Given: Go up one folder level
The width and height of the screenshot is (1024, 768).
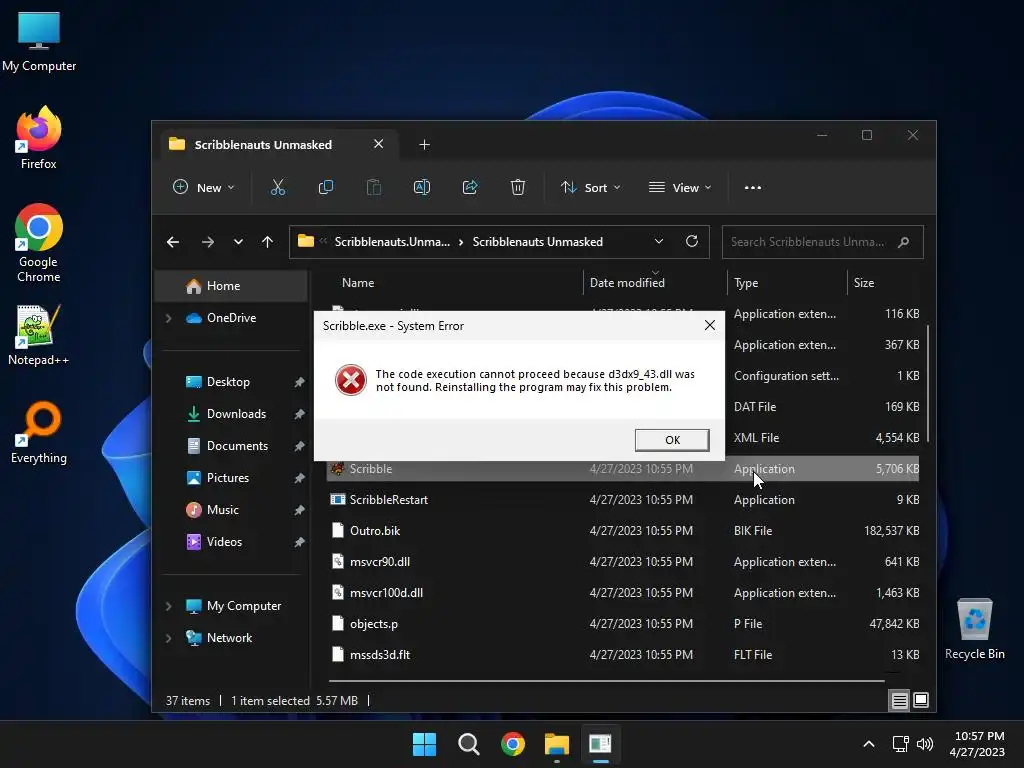Looking at the screenshot, I should 267,242.
